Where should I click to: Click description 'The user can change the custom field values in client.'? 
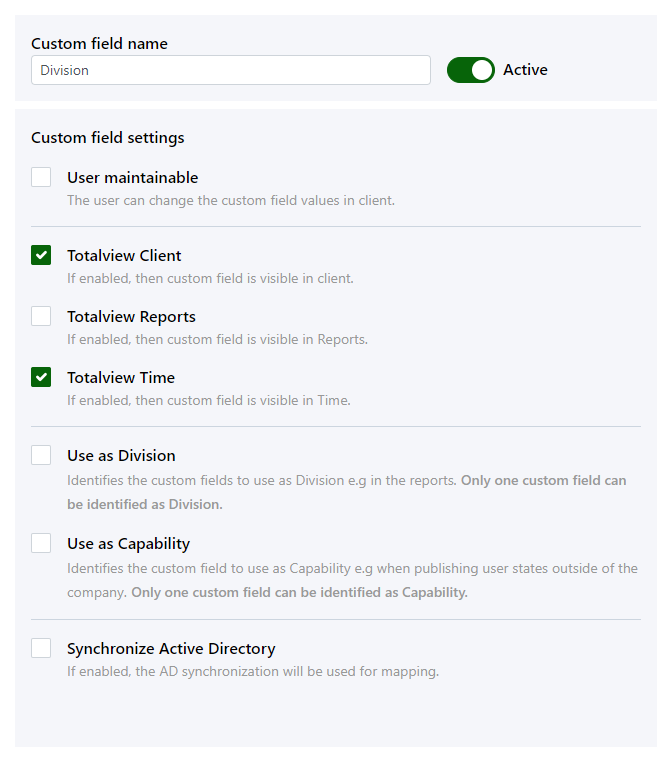231,200
